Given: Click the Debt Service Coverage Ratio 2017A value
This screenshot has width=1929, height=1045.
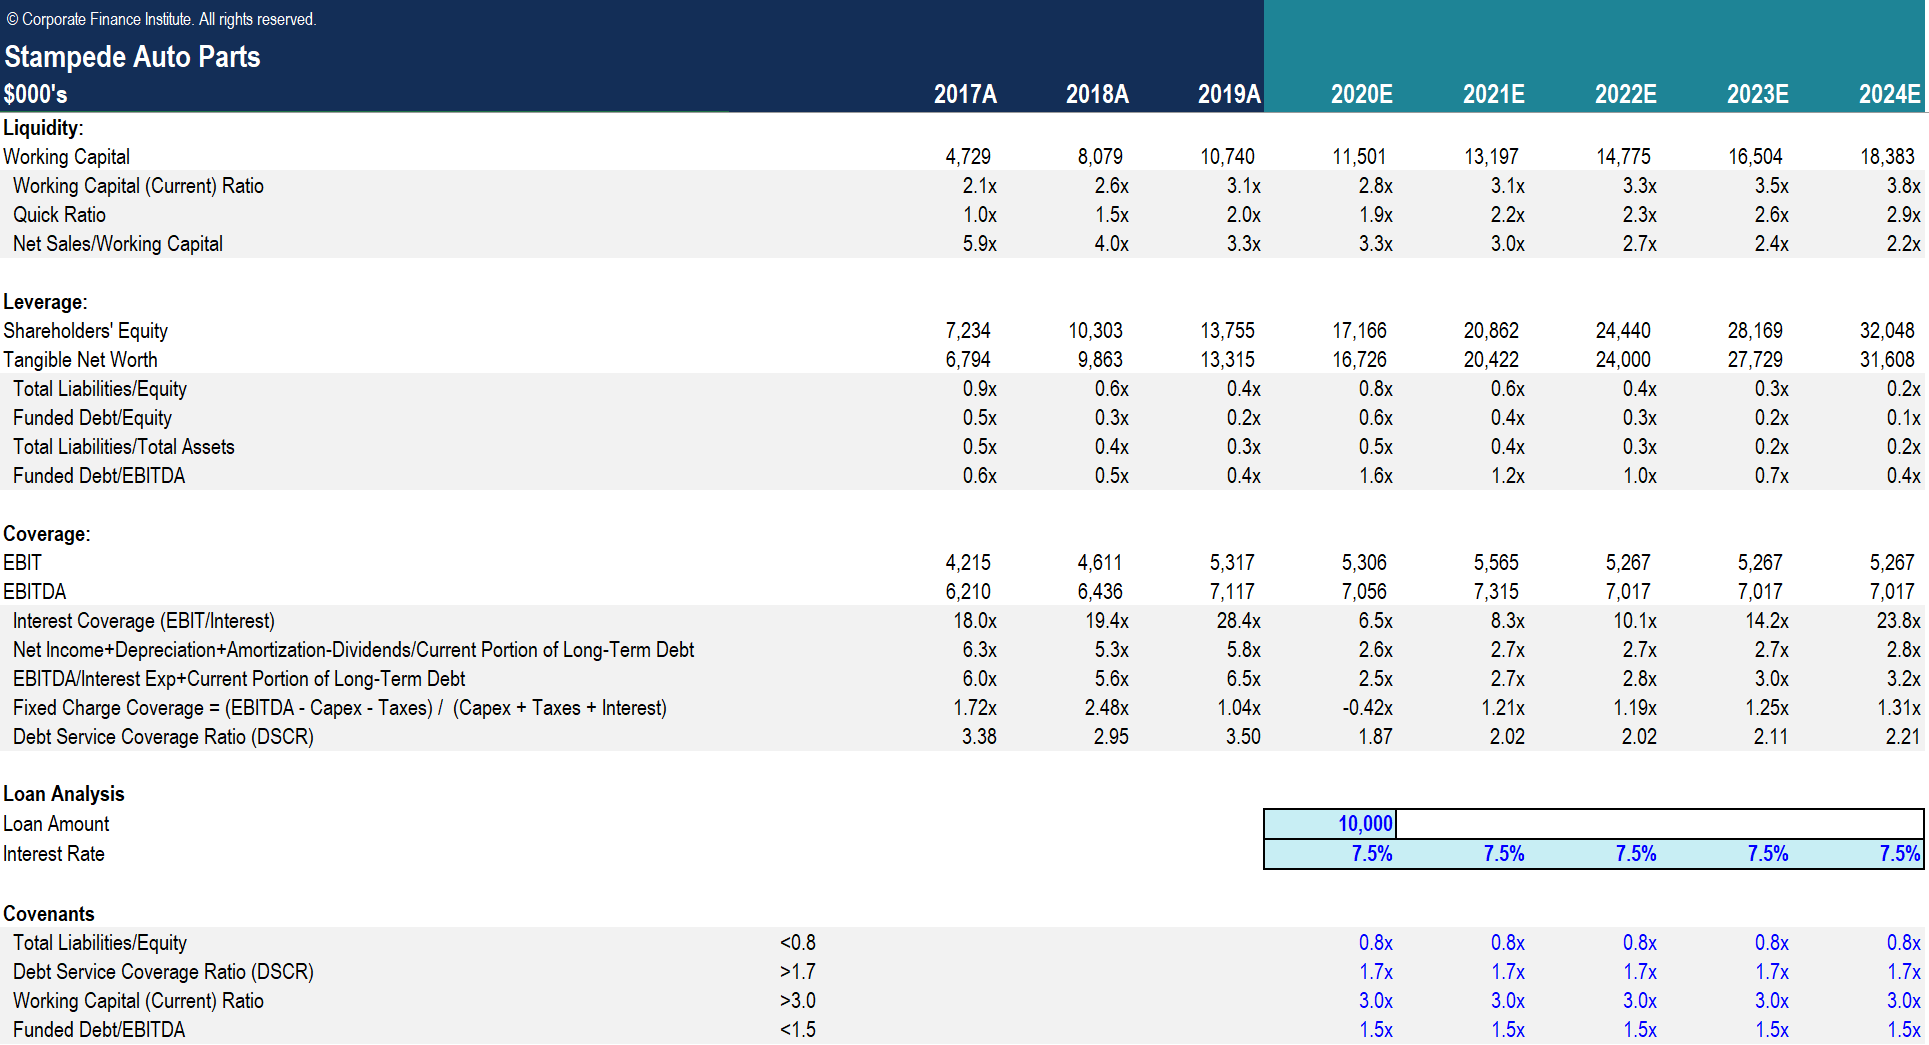Looking at the screenshot, I should 978,737.
